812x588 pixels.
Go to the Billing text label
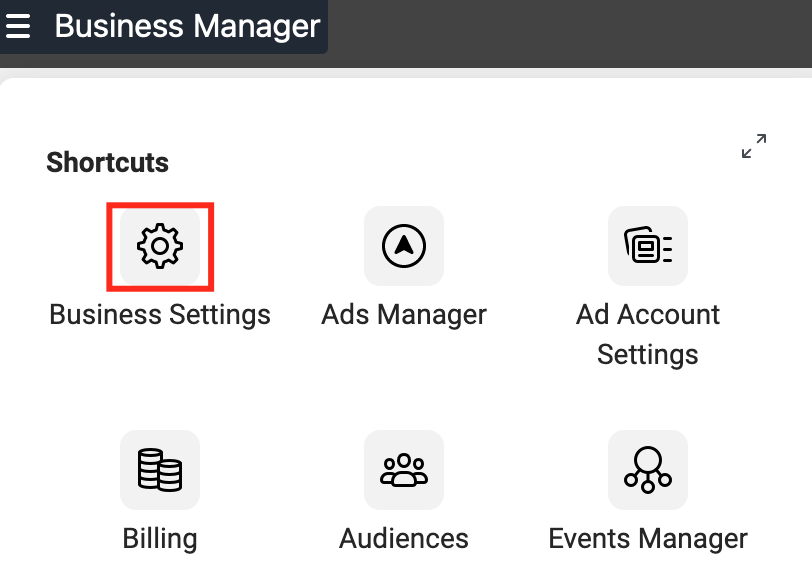point(160,539)
